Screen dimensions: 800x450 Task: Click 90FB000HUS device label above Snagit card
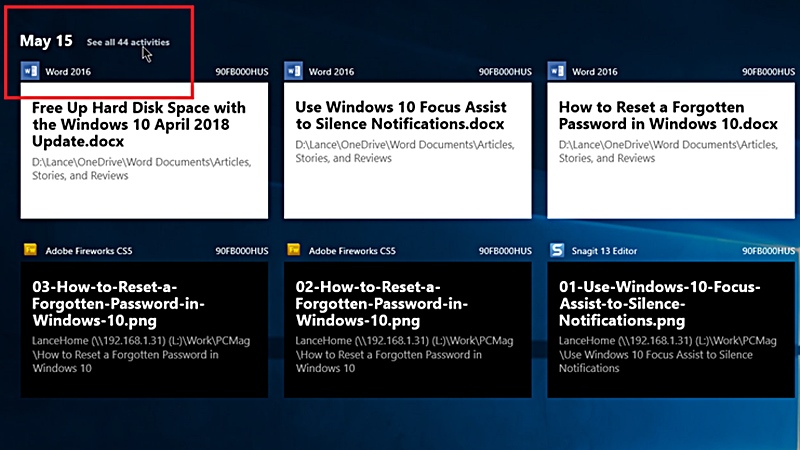click(769, 251)
